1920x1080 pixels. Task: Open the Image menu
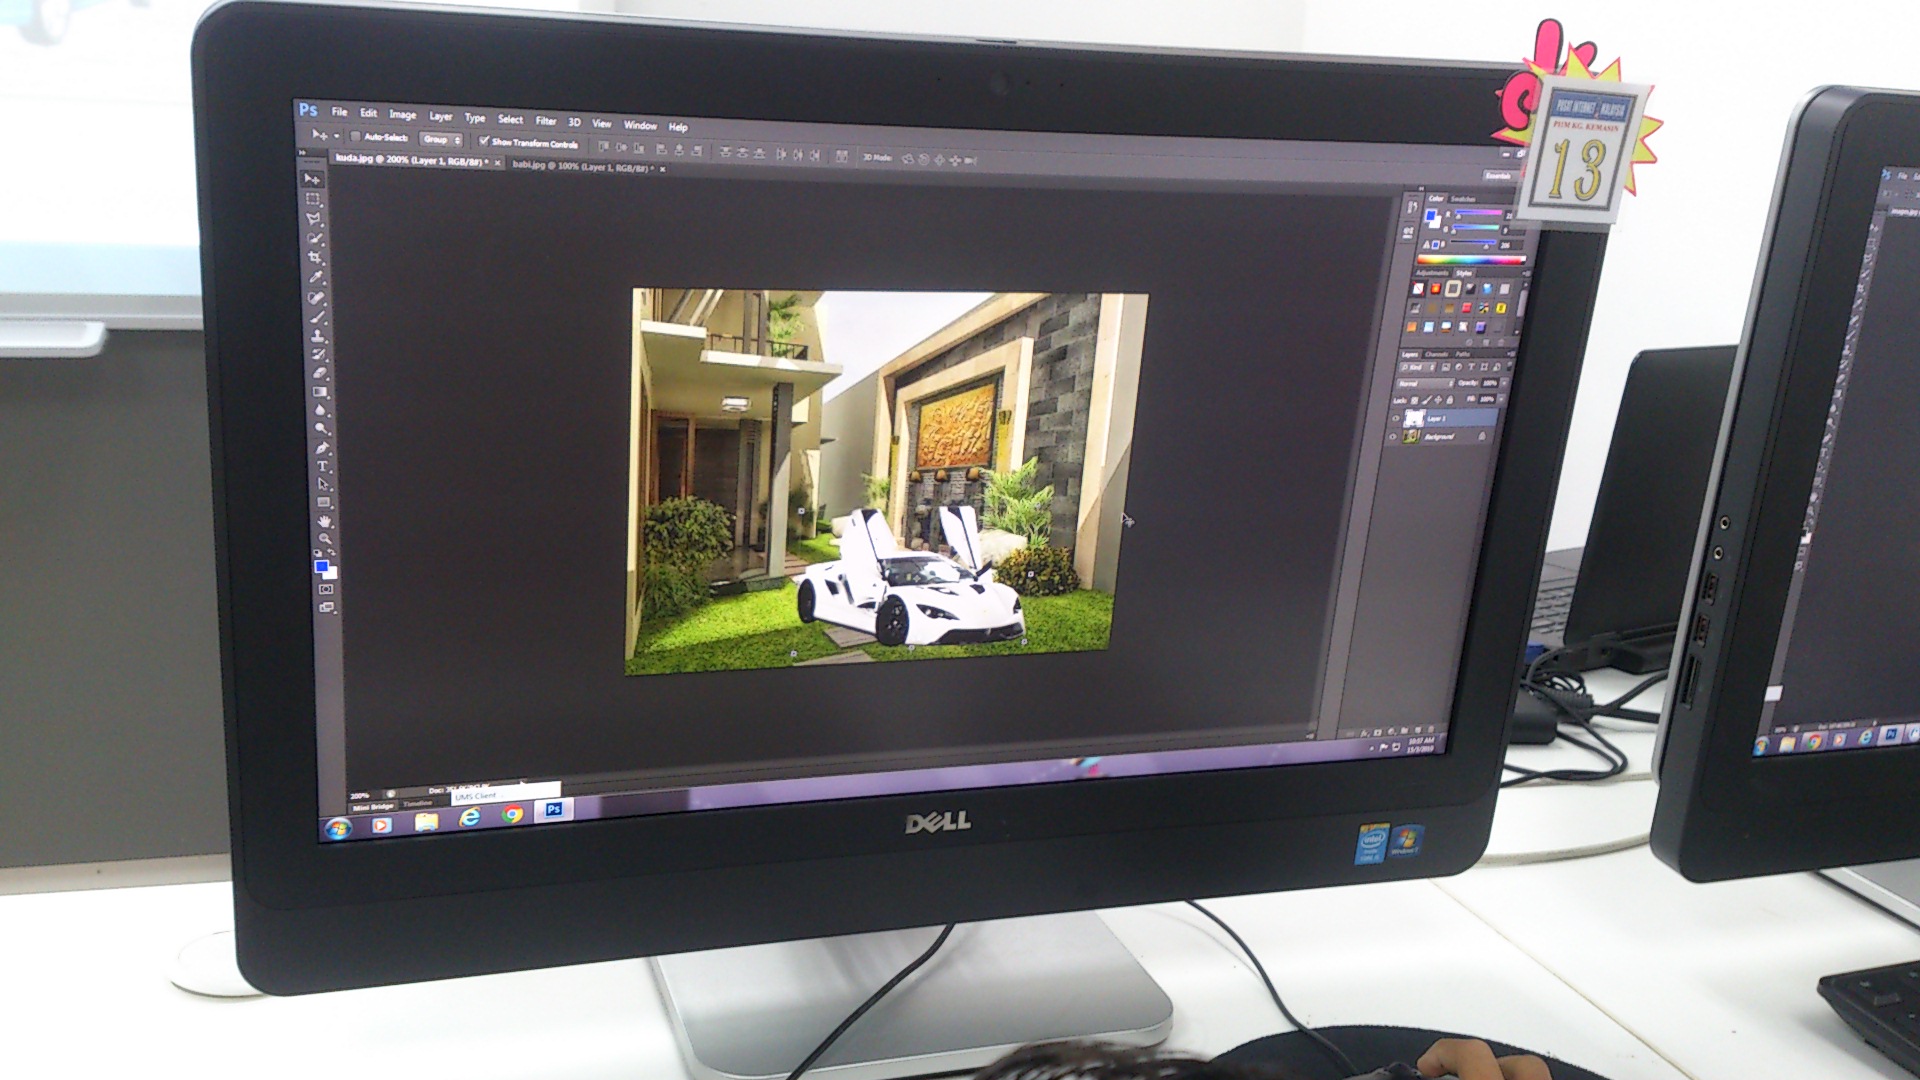pyautogui.click(x=402, y=115)
